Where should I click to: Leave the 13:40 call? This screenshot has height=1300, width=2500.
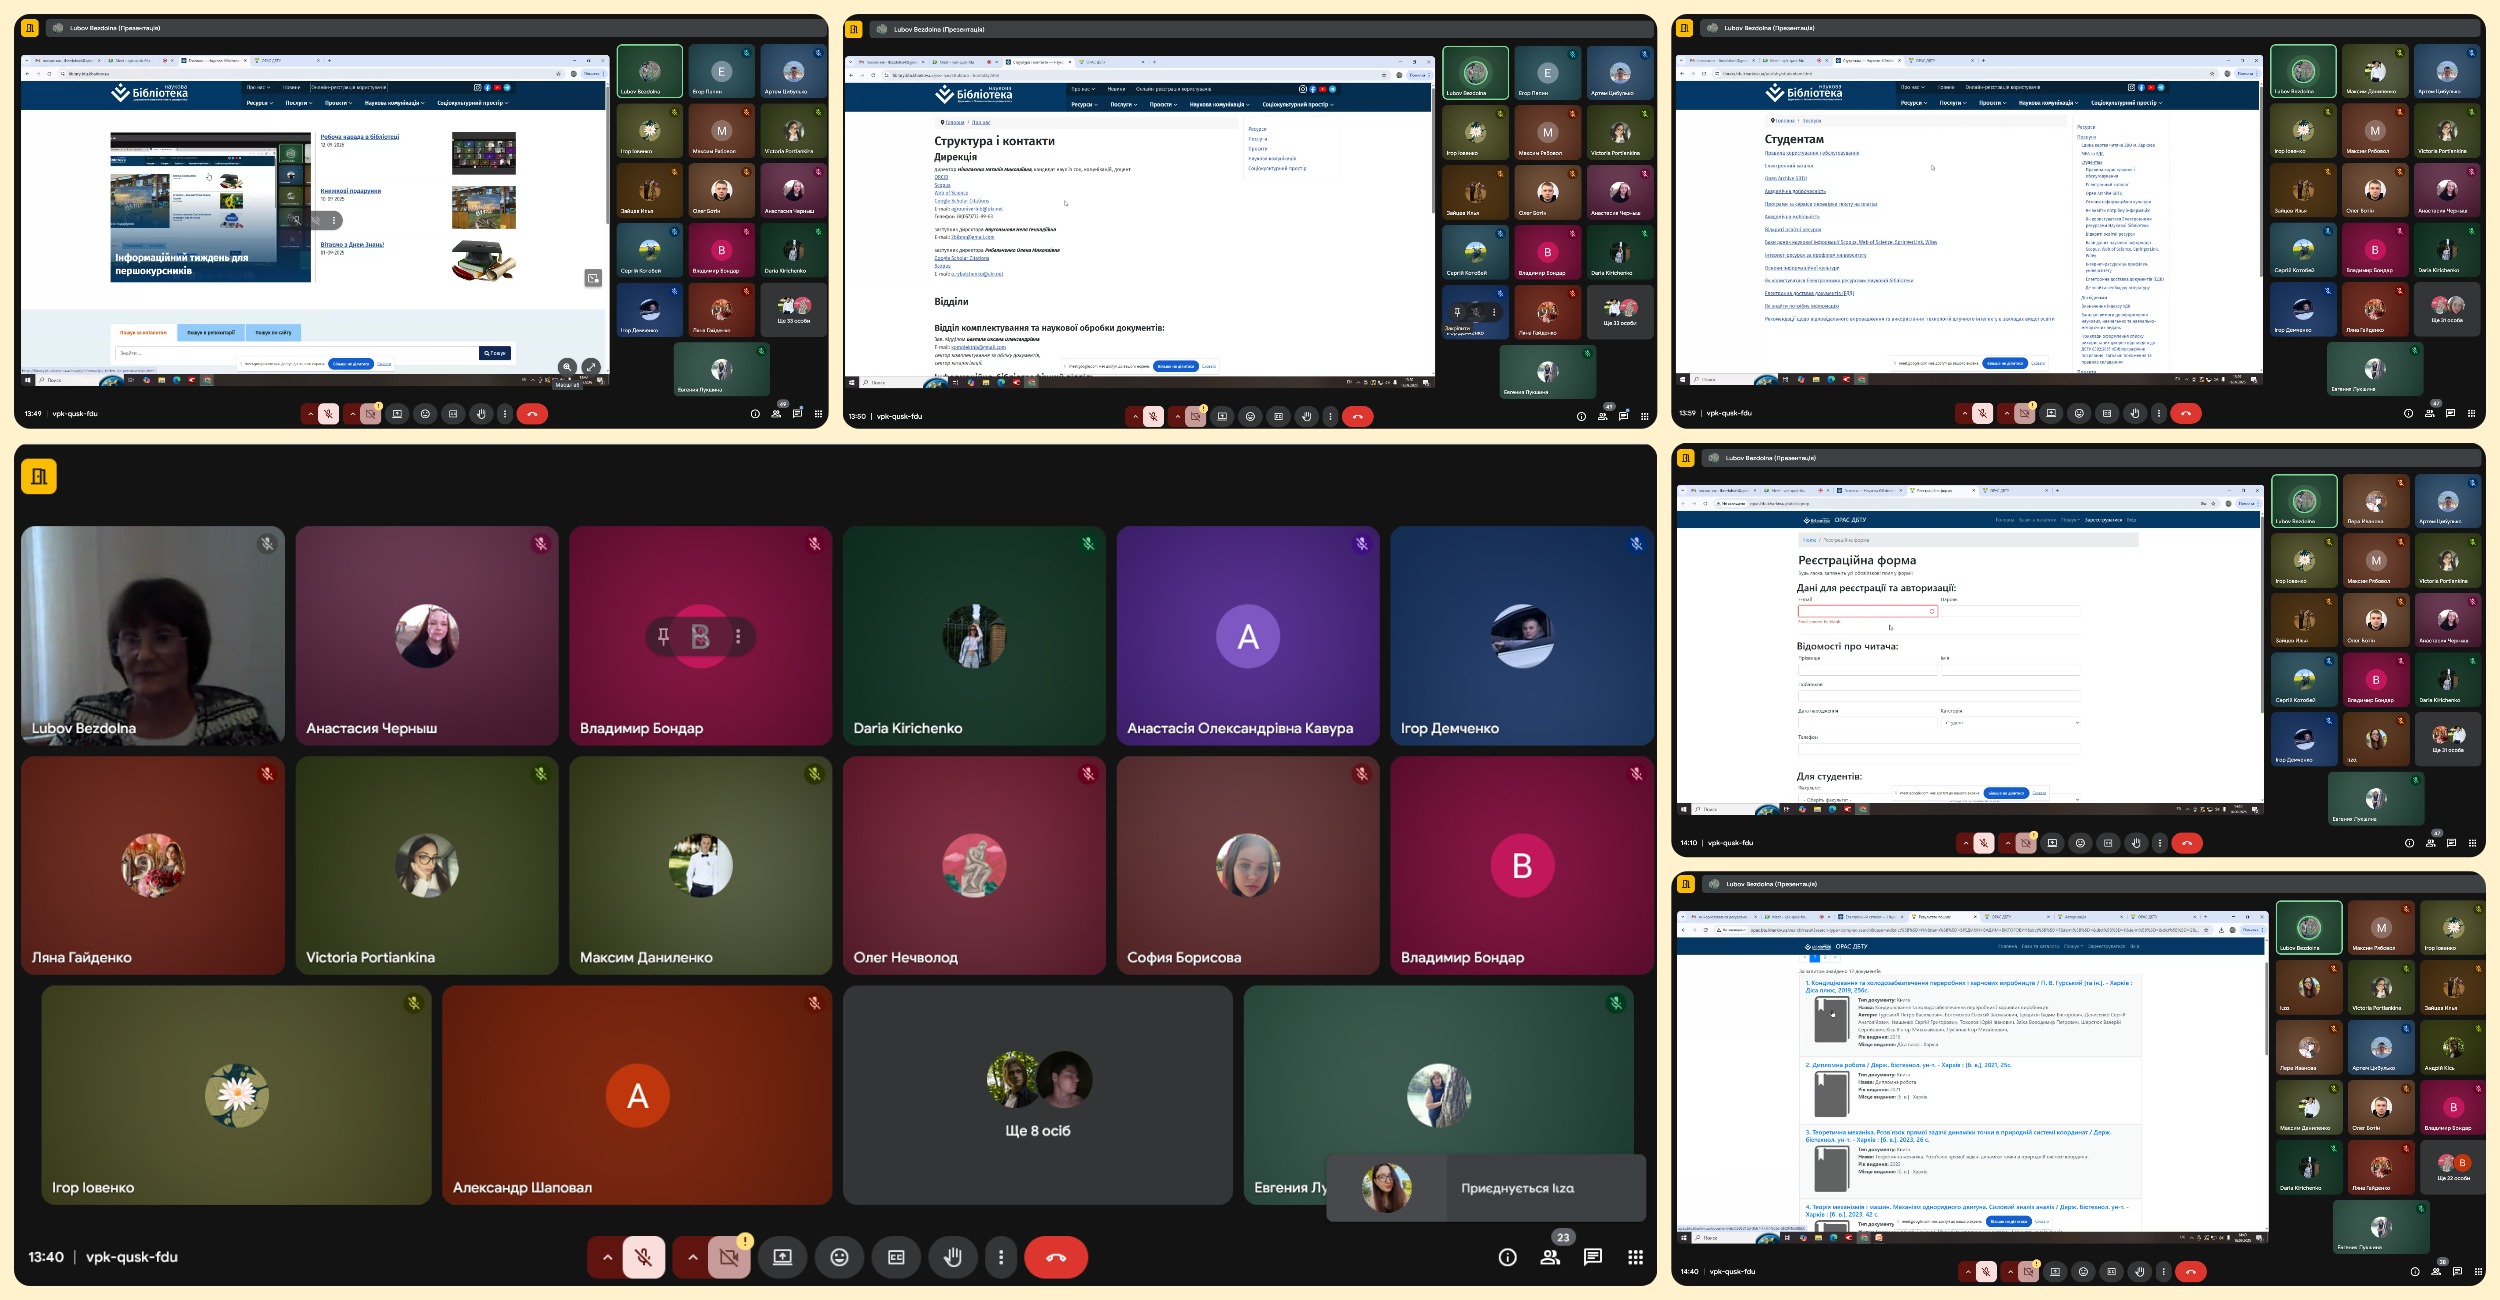pyautogui.click(x=1056, y=1257)
